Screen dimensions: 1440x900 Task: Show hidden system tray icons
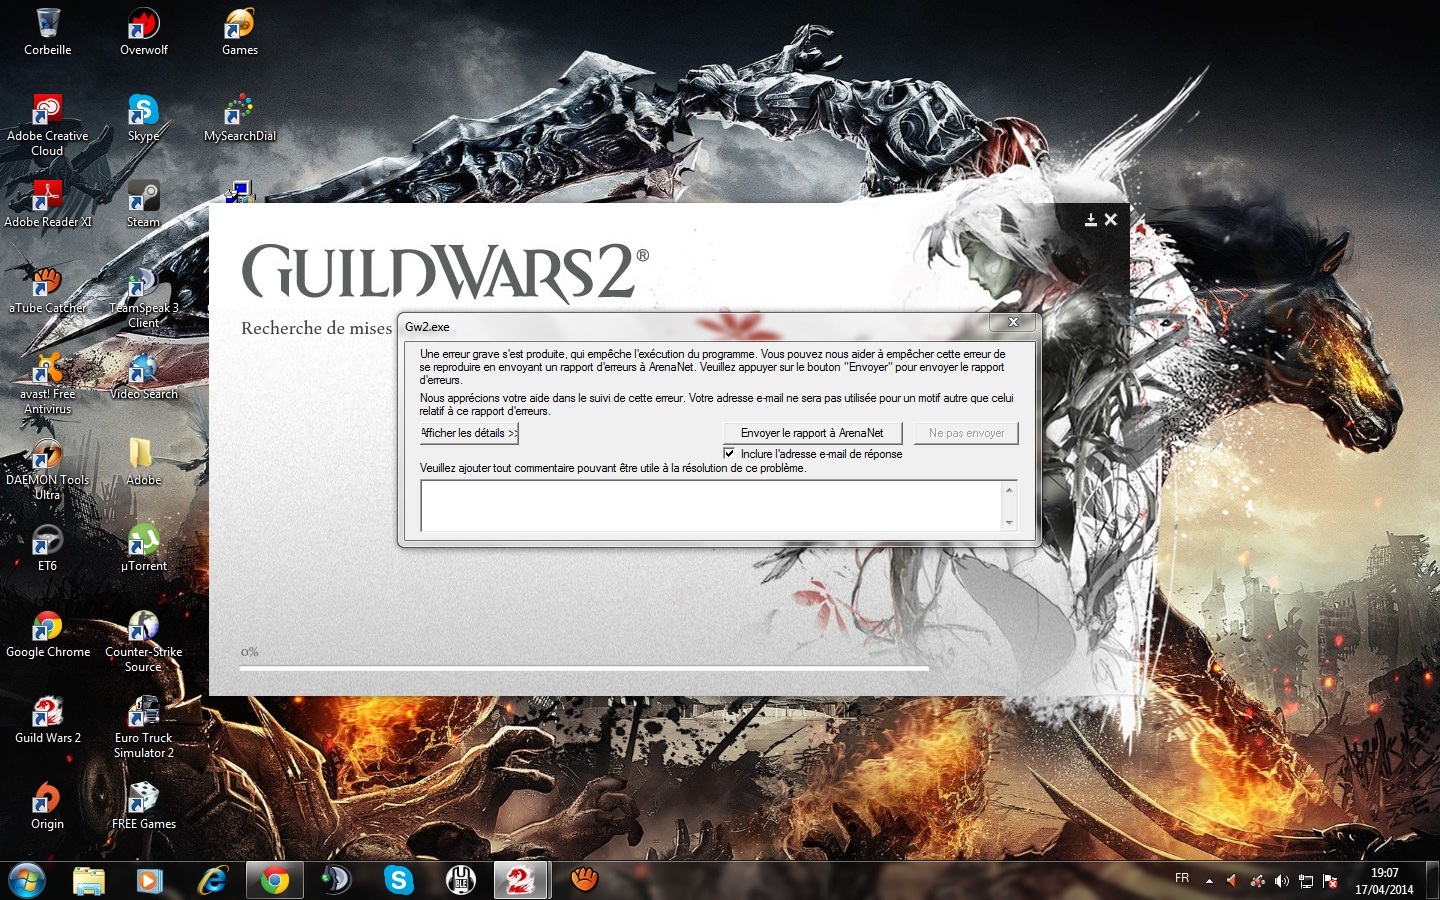coord(1209,881)
